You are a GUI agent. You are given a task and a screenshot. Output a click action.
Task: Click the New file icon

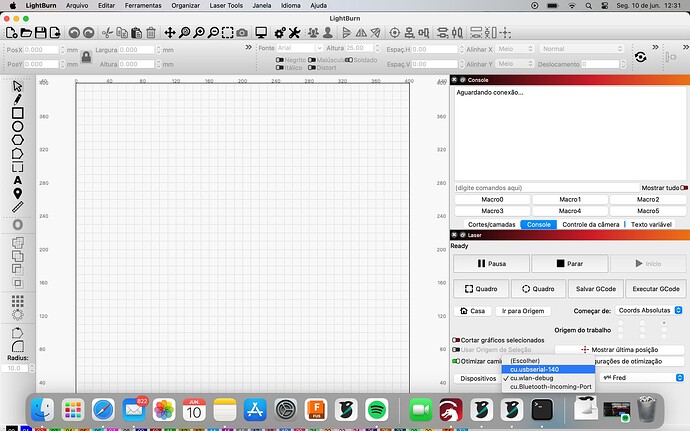point(11,33)
